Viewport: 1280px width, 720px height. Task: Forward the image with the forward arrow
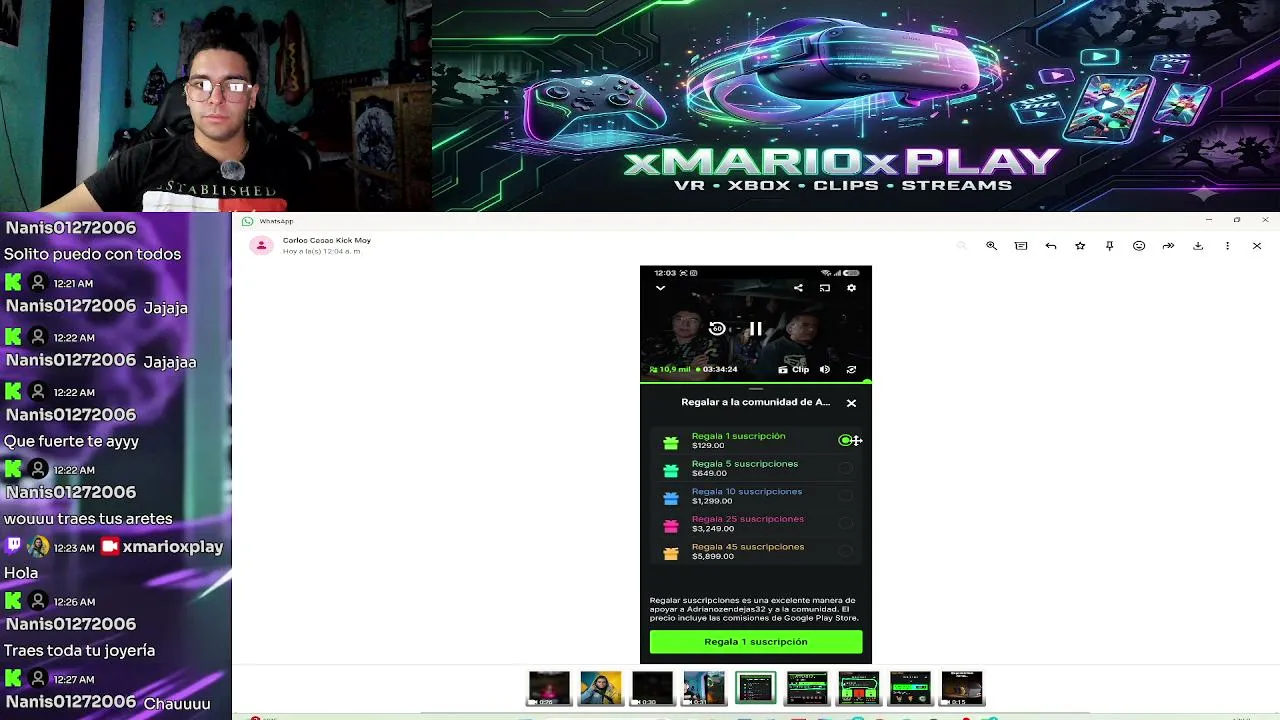1168,246
